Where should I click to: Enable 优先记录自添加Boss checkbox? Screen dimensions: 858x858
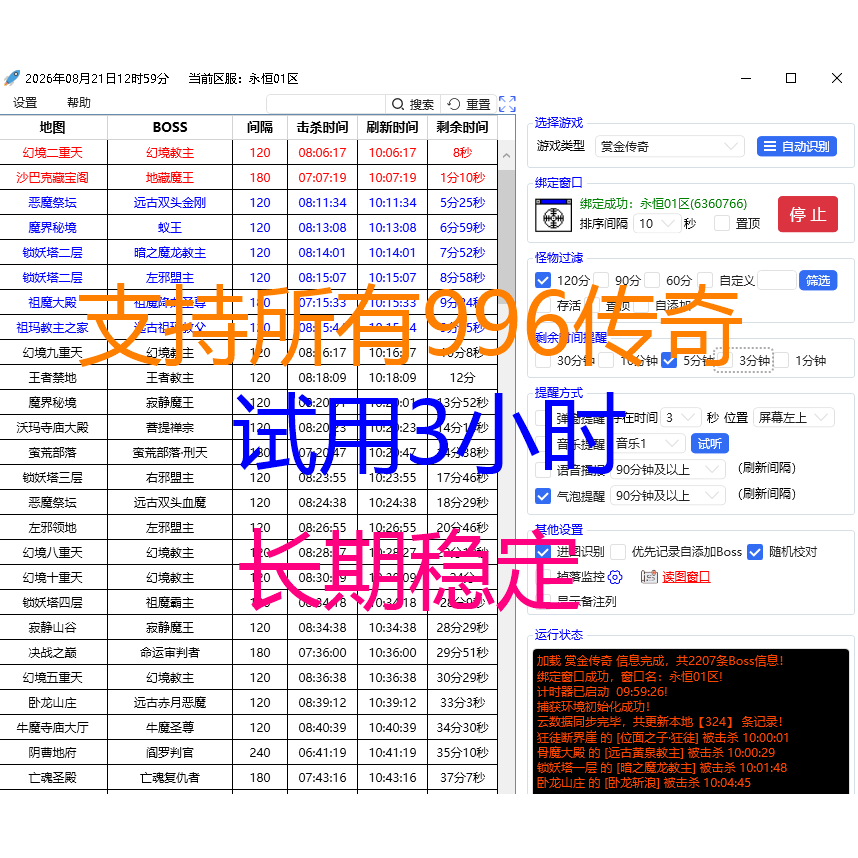(x=618, y=552)
